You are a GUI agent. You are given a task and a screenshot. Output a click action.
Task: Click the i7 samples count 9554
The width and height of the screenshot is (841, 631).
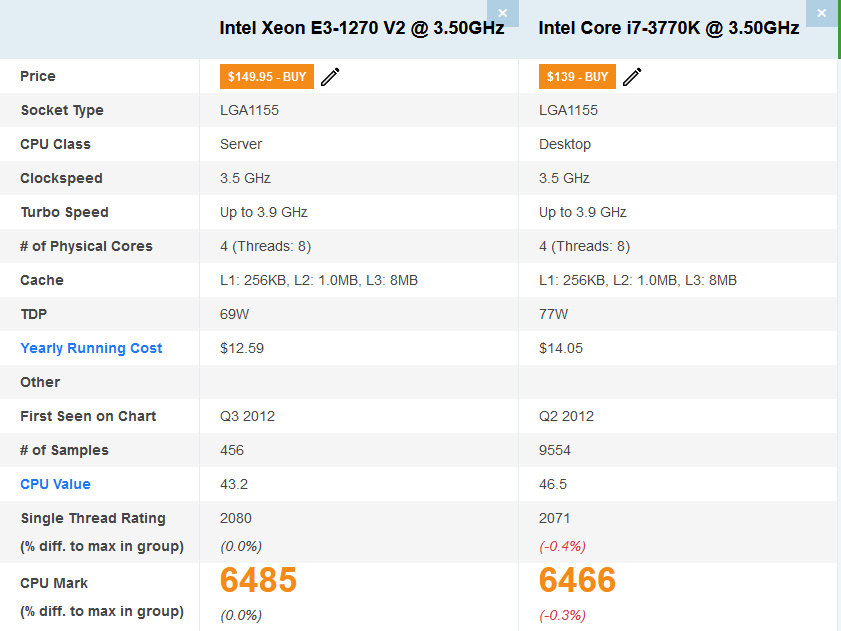coord(555,450)
